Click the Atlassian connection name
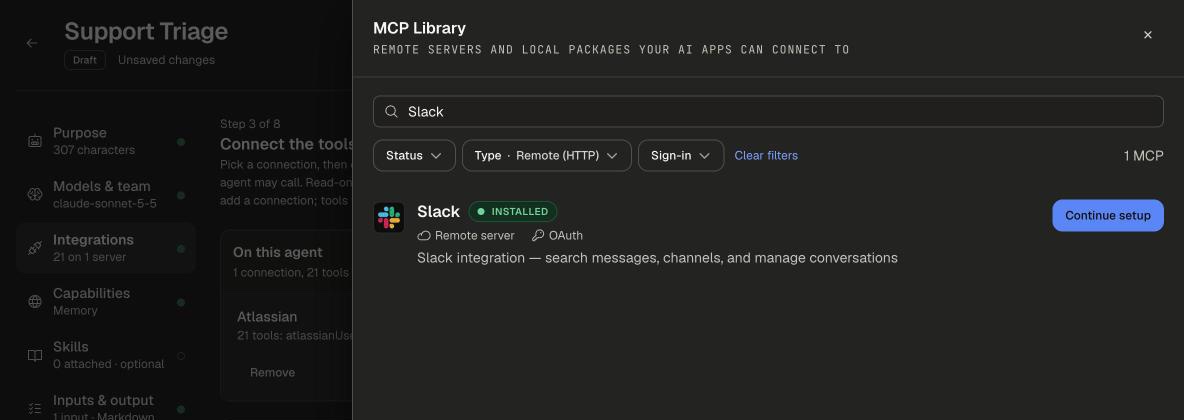 click(x=267, y=317)
